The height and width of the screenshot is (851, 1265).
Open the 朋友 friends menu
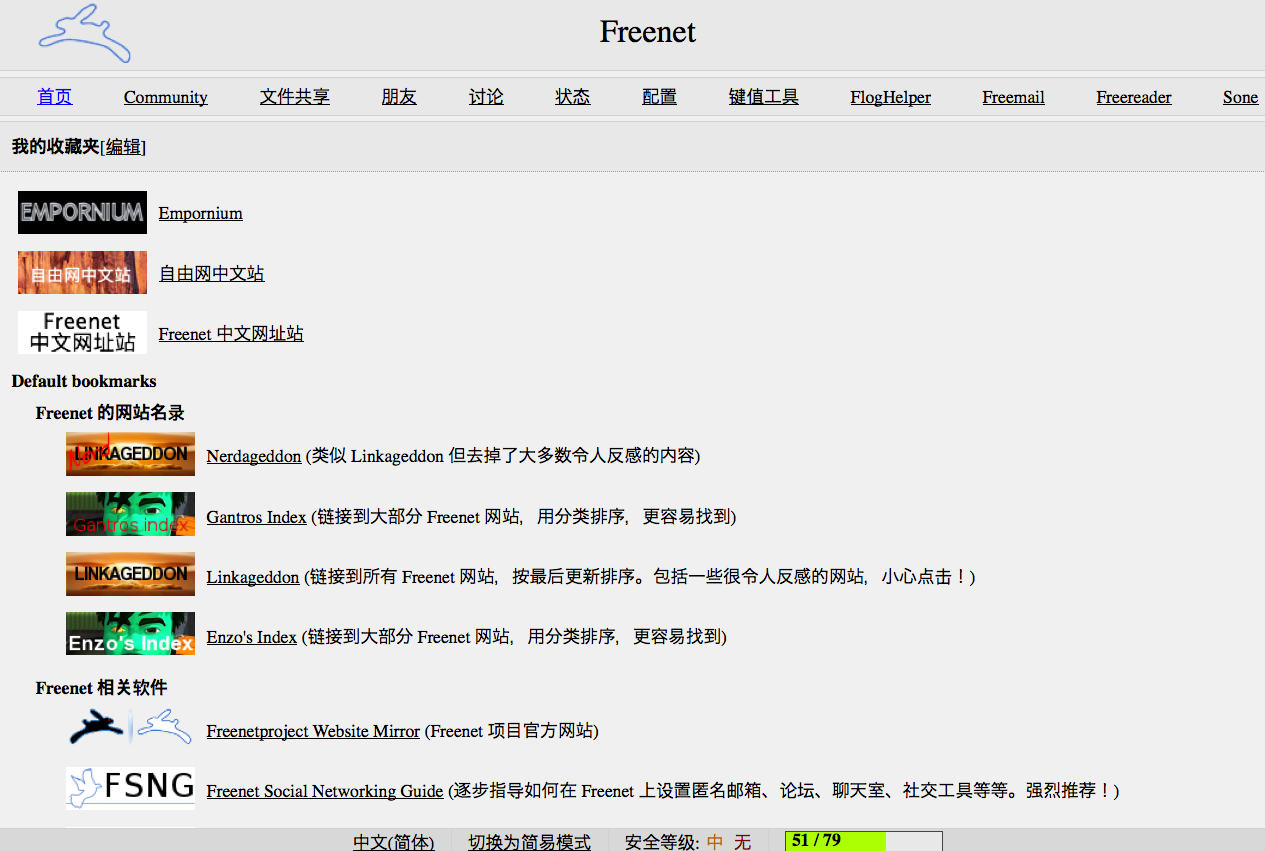click(399, 97)
